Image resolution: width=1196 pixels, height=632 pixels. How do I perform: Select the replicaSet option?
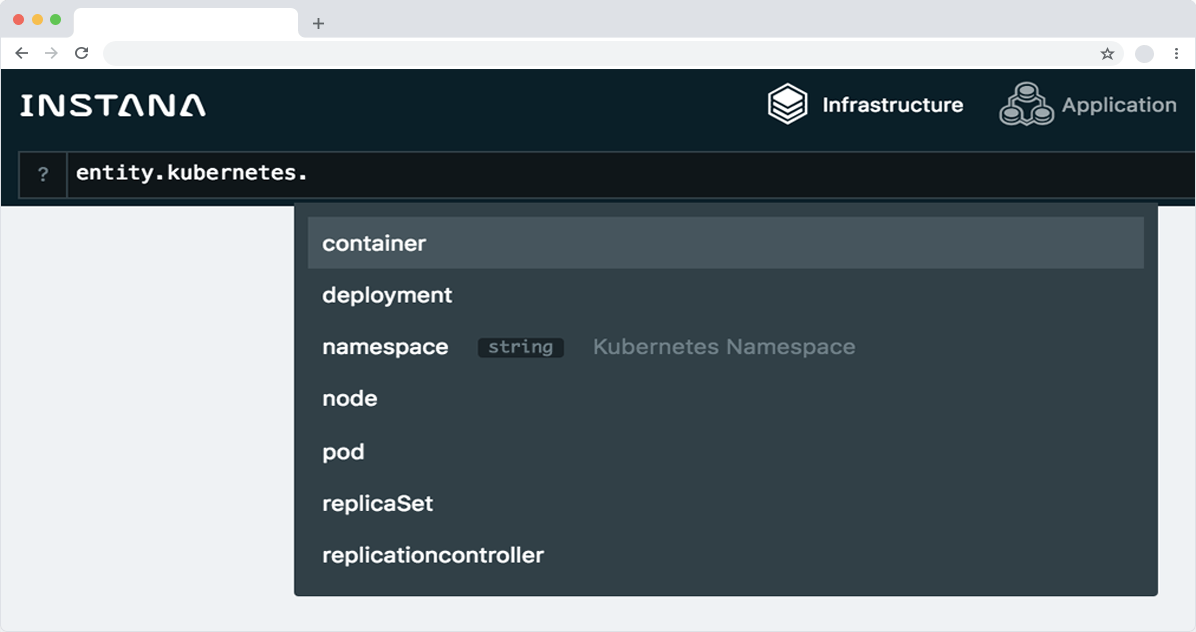tap(377, 503)
